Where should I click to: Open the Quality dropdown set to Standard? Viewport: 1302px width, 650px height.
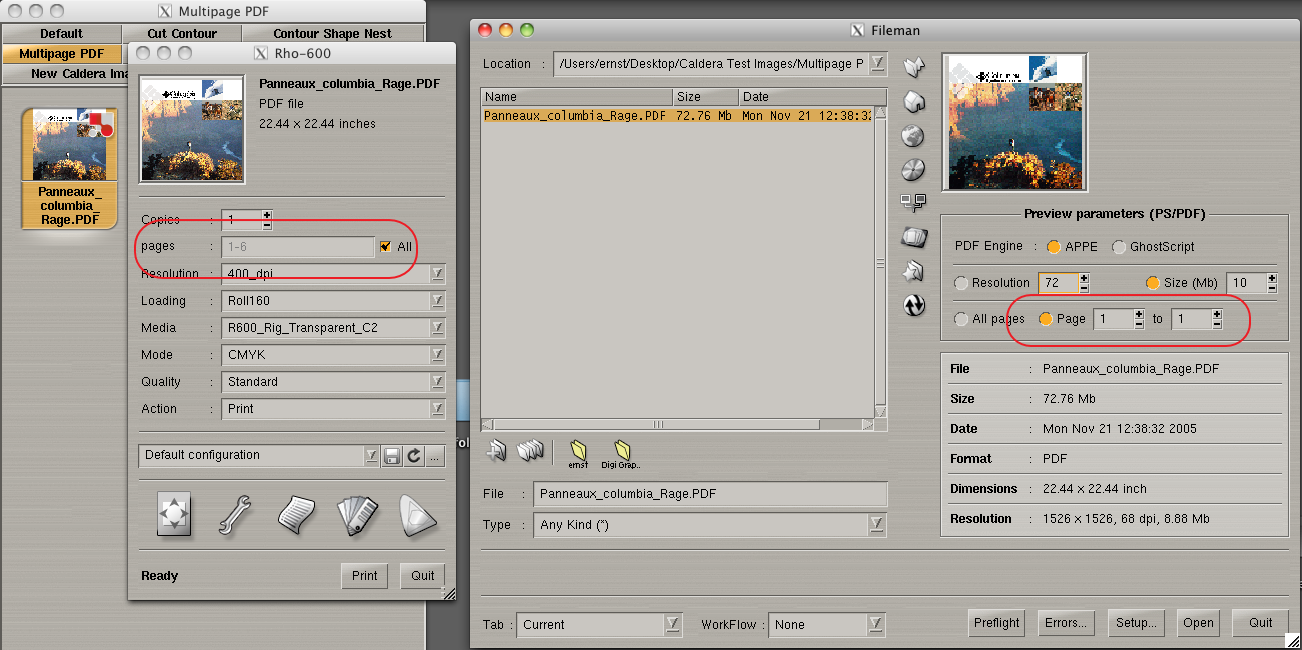tap(437, 382)
